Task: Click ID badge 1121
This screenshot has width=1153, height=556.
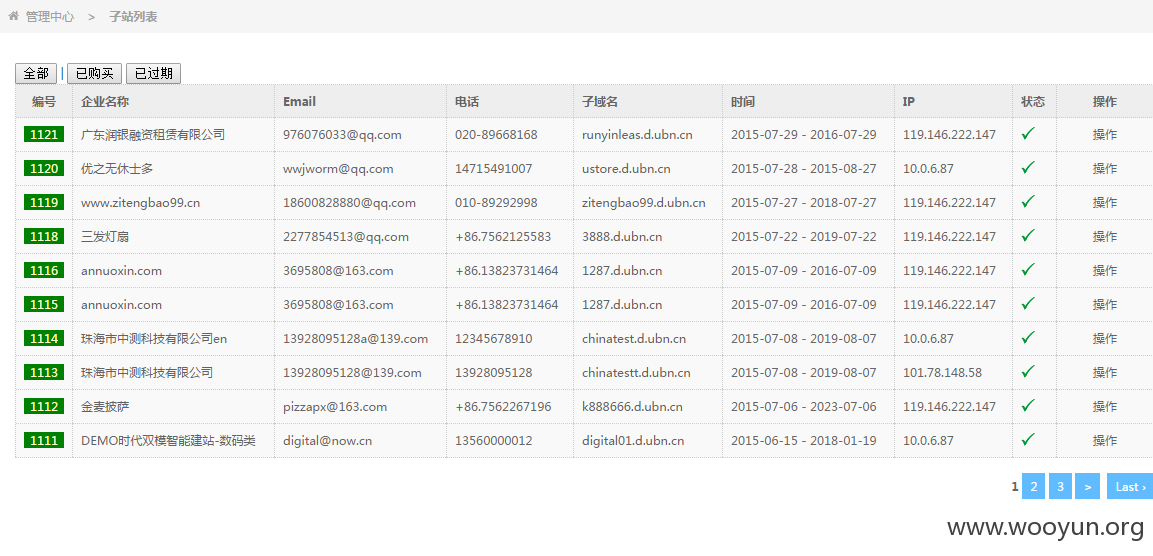Action: [43, 135]
